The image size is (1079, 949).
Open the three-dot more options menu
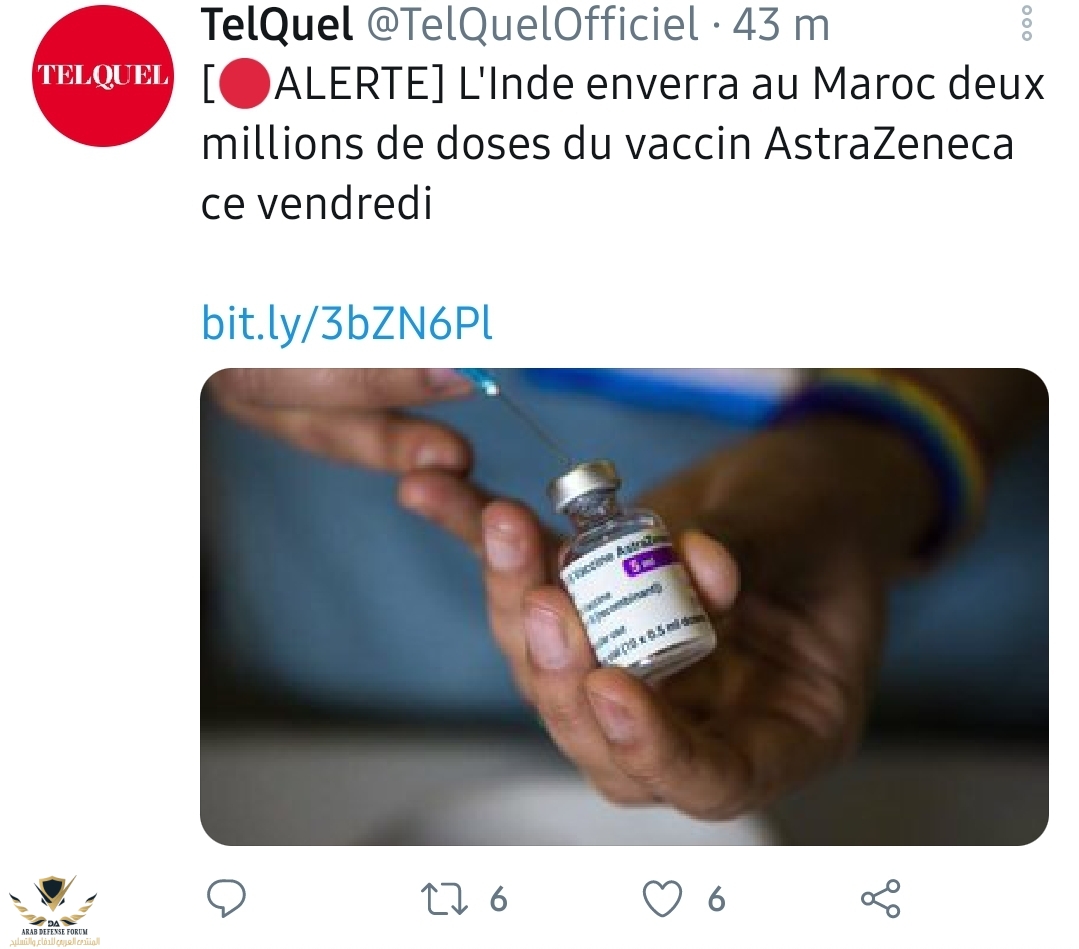pyautogui.click(x=1027, y=23)
